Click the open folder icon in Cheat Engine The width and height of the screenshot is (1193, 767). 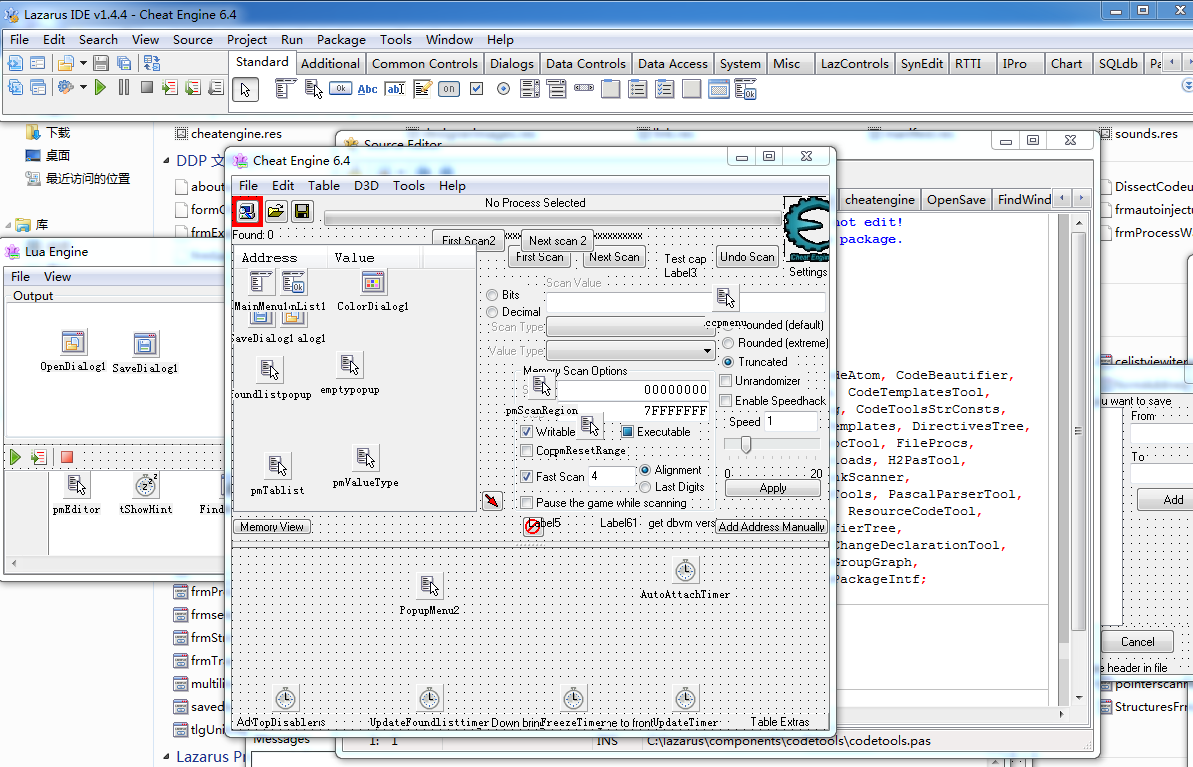pyautogui.click(x=275, y=212)
